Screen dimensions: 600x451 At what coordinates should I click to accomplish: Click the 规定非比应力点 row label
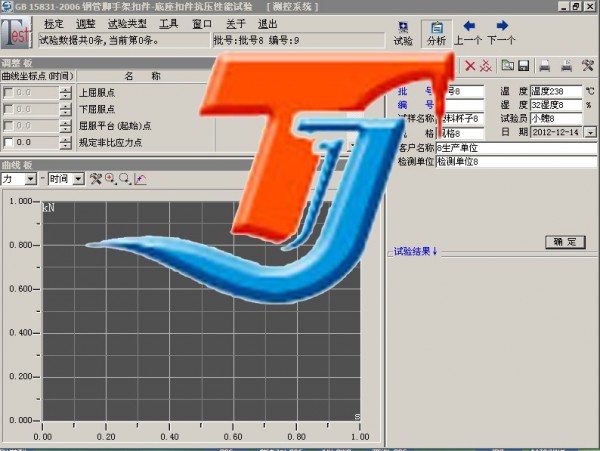pyautogui.click(x=111, y=143)
